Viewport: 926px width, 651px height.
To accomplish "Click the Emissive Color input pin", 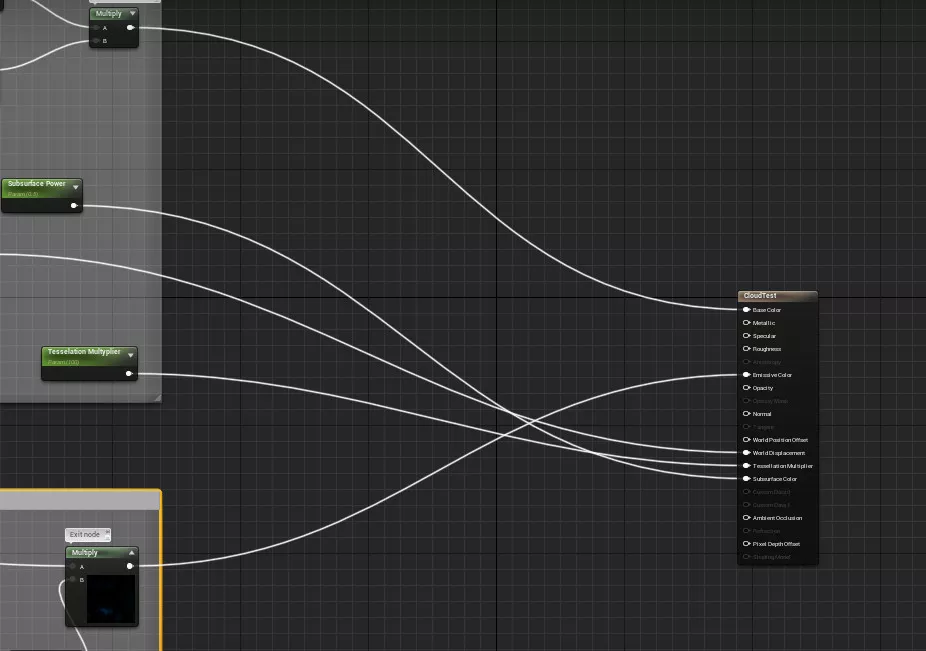I will 746,375.
